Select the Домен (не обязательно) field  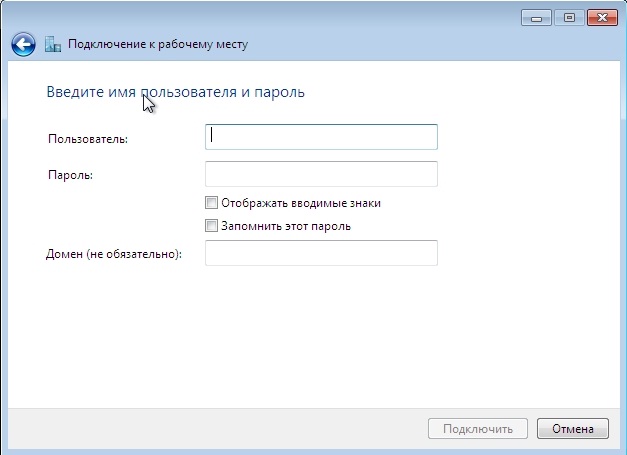coord(321,253)
